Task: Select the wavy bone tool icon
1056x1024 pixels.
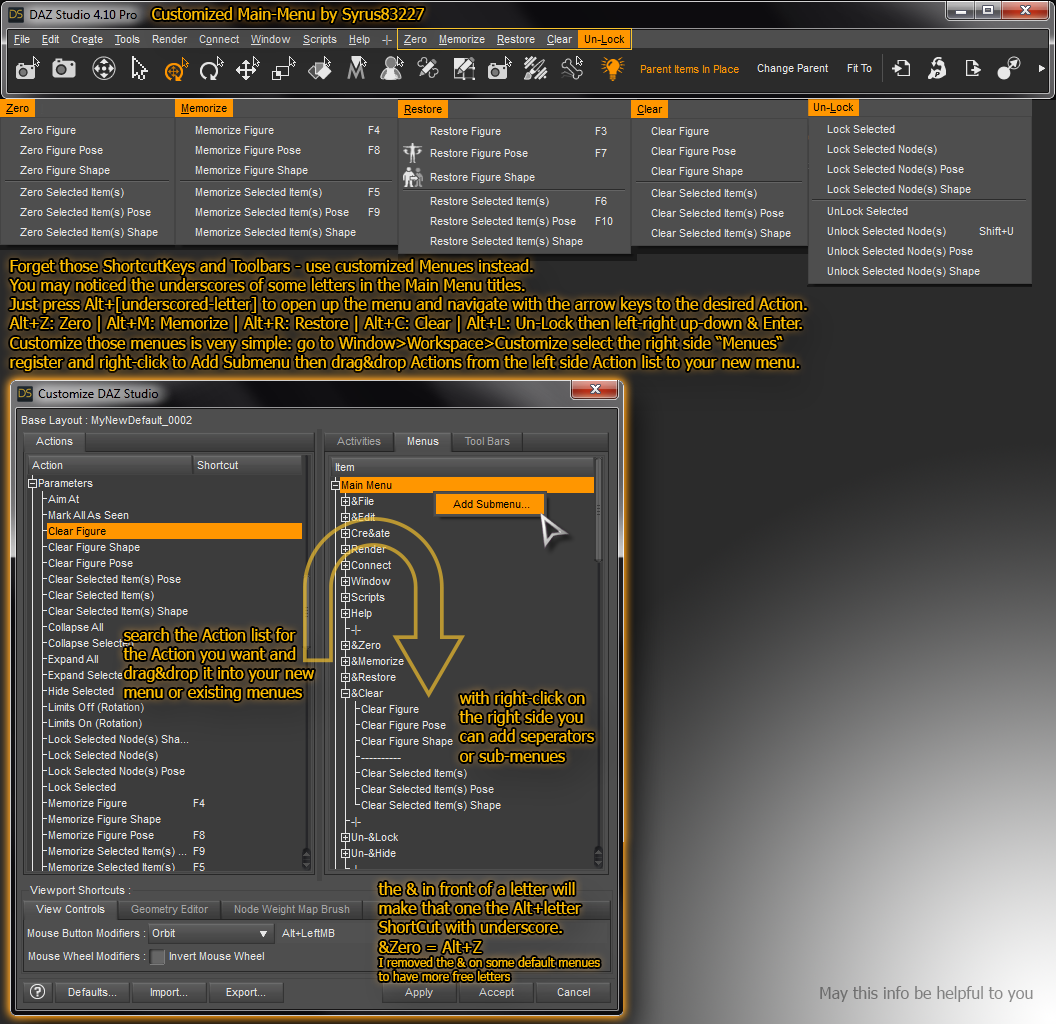Action: [x=572, y=69]
